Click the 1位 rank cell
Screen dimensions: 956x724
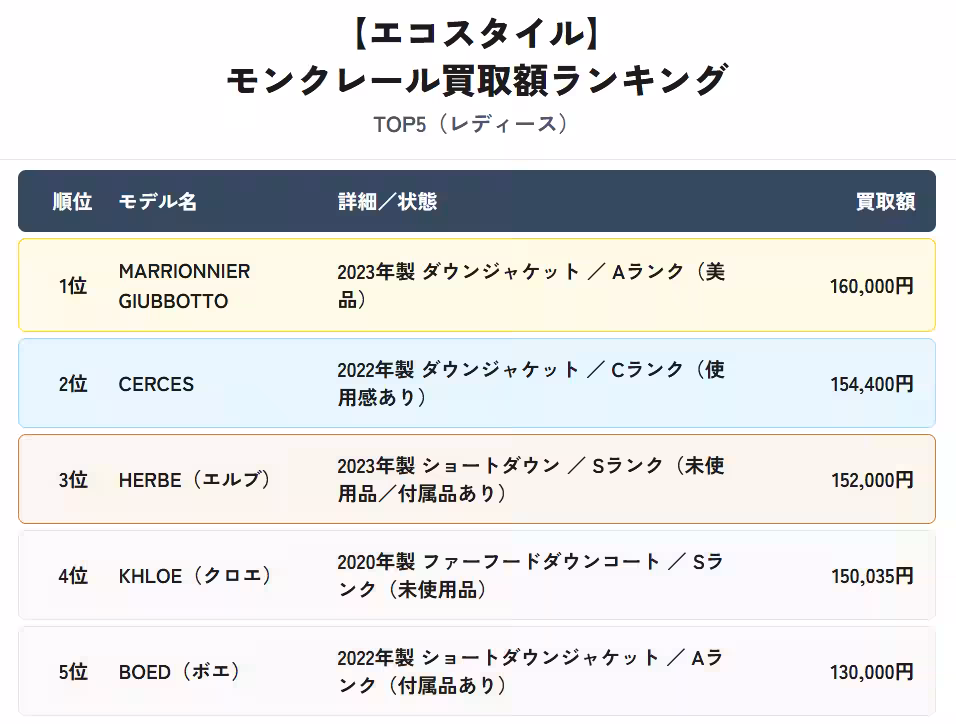coord(72,286)
